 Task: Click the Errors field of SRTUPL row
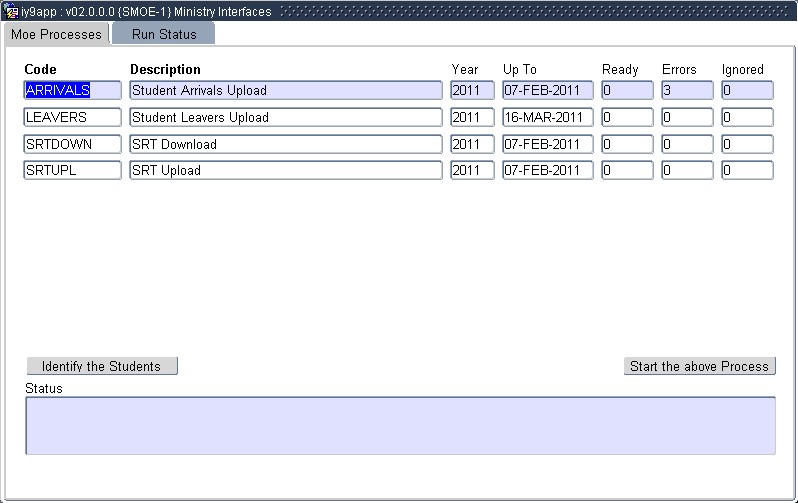tap(687, 170)
